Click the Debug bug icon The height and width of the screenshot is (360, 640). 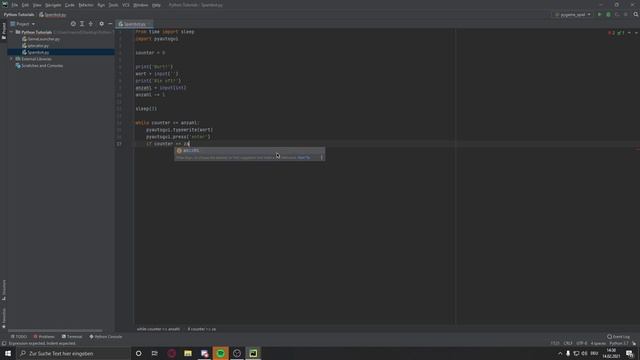point(608,15)
